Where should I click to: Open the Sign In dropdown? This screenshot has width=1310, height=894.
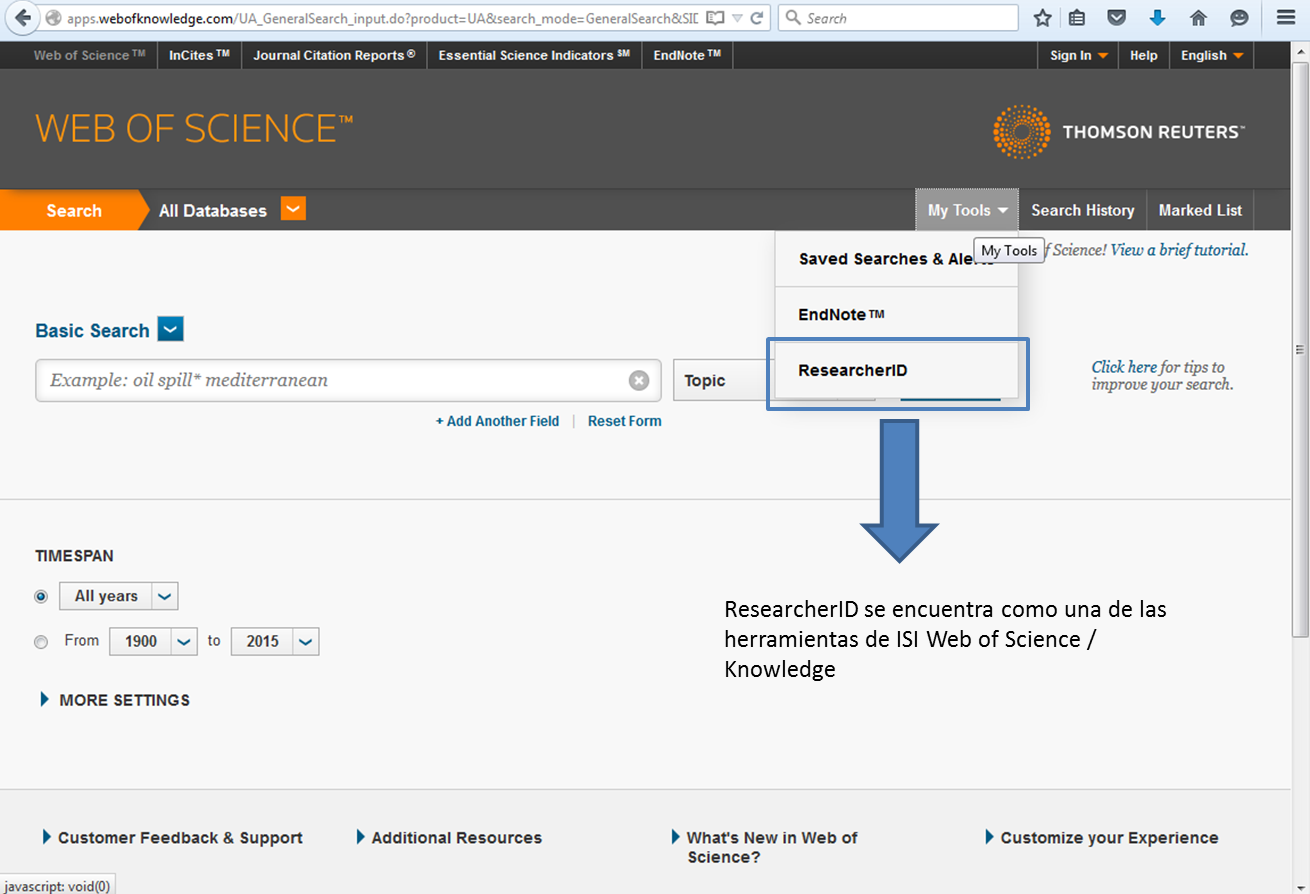pyautogui.click(x=1079, y=56)
